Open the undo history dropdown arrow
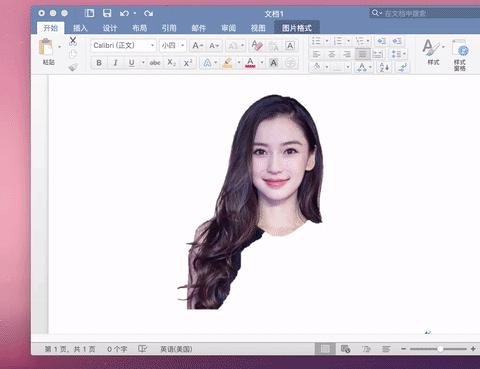 pyautogui.click(x=135, y=13)
